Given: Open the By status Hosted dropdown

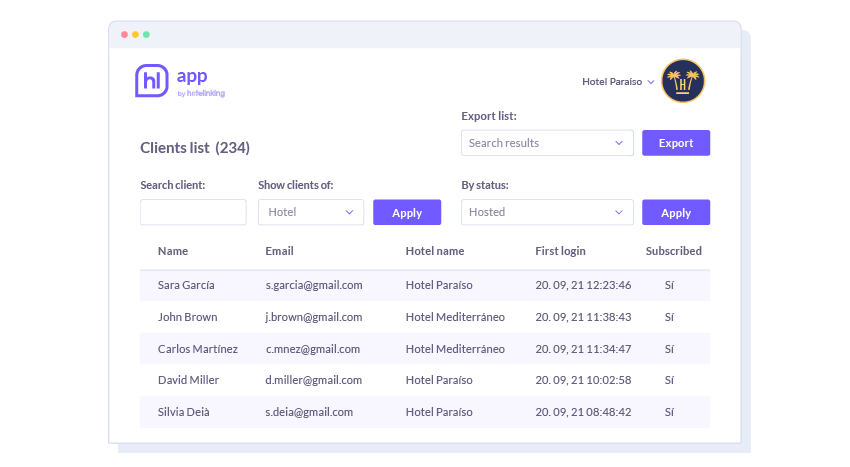Looking at the screenshot, I should click(x=547, y=212).
